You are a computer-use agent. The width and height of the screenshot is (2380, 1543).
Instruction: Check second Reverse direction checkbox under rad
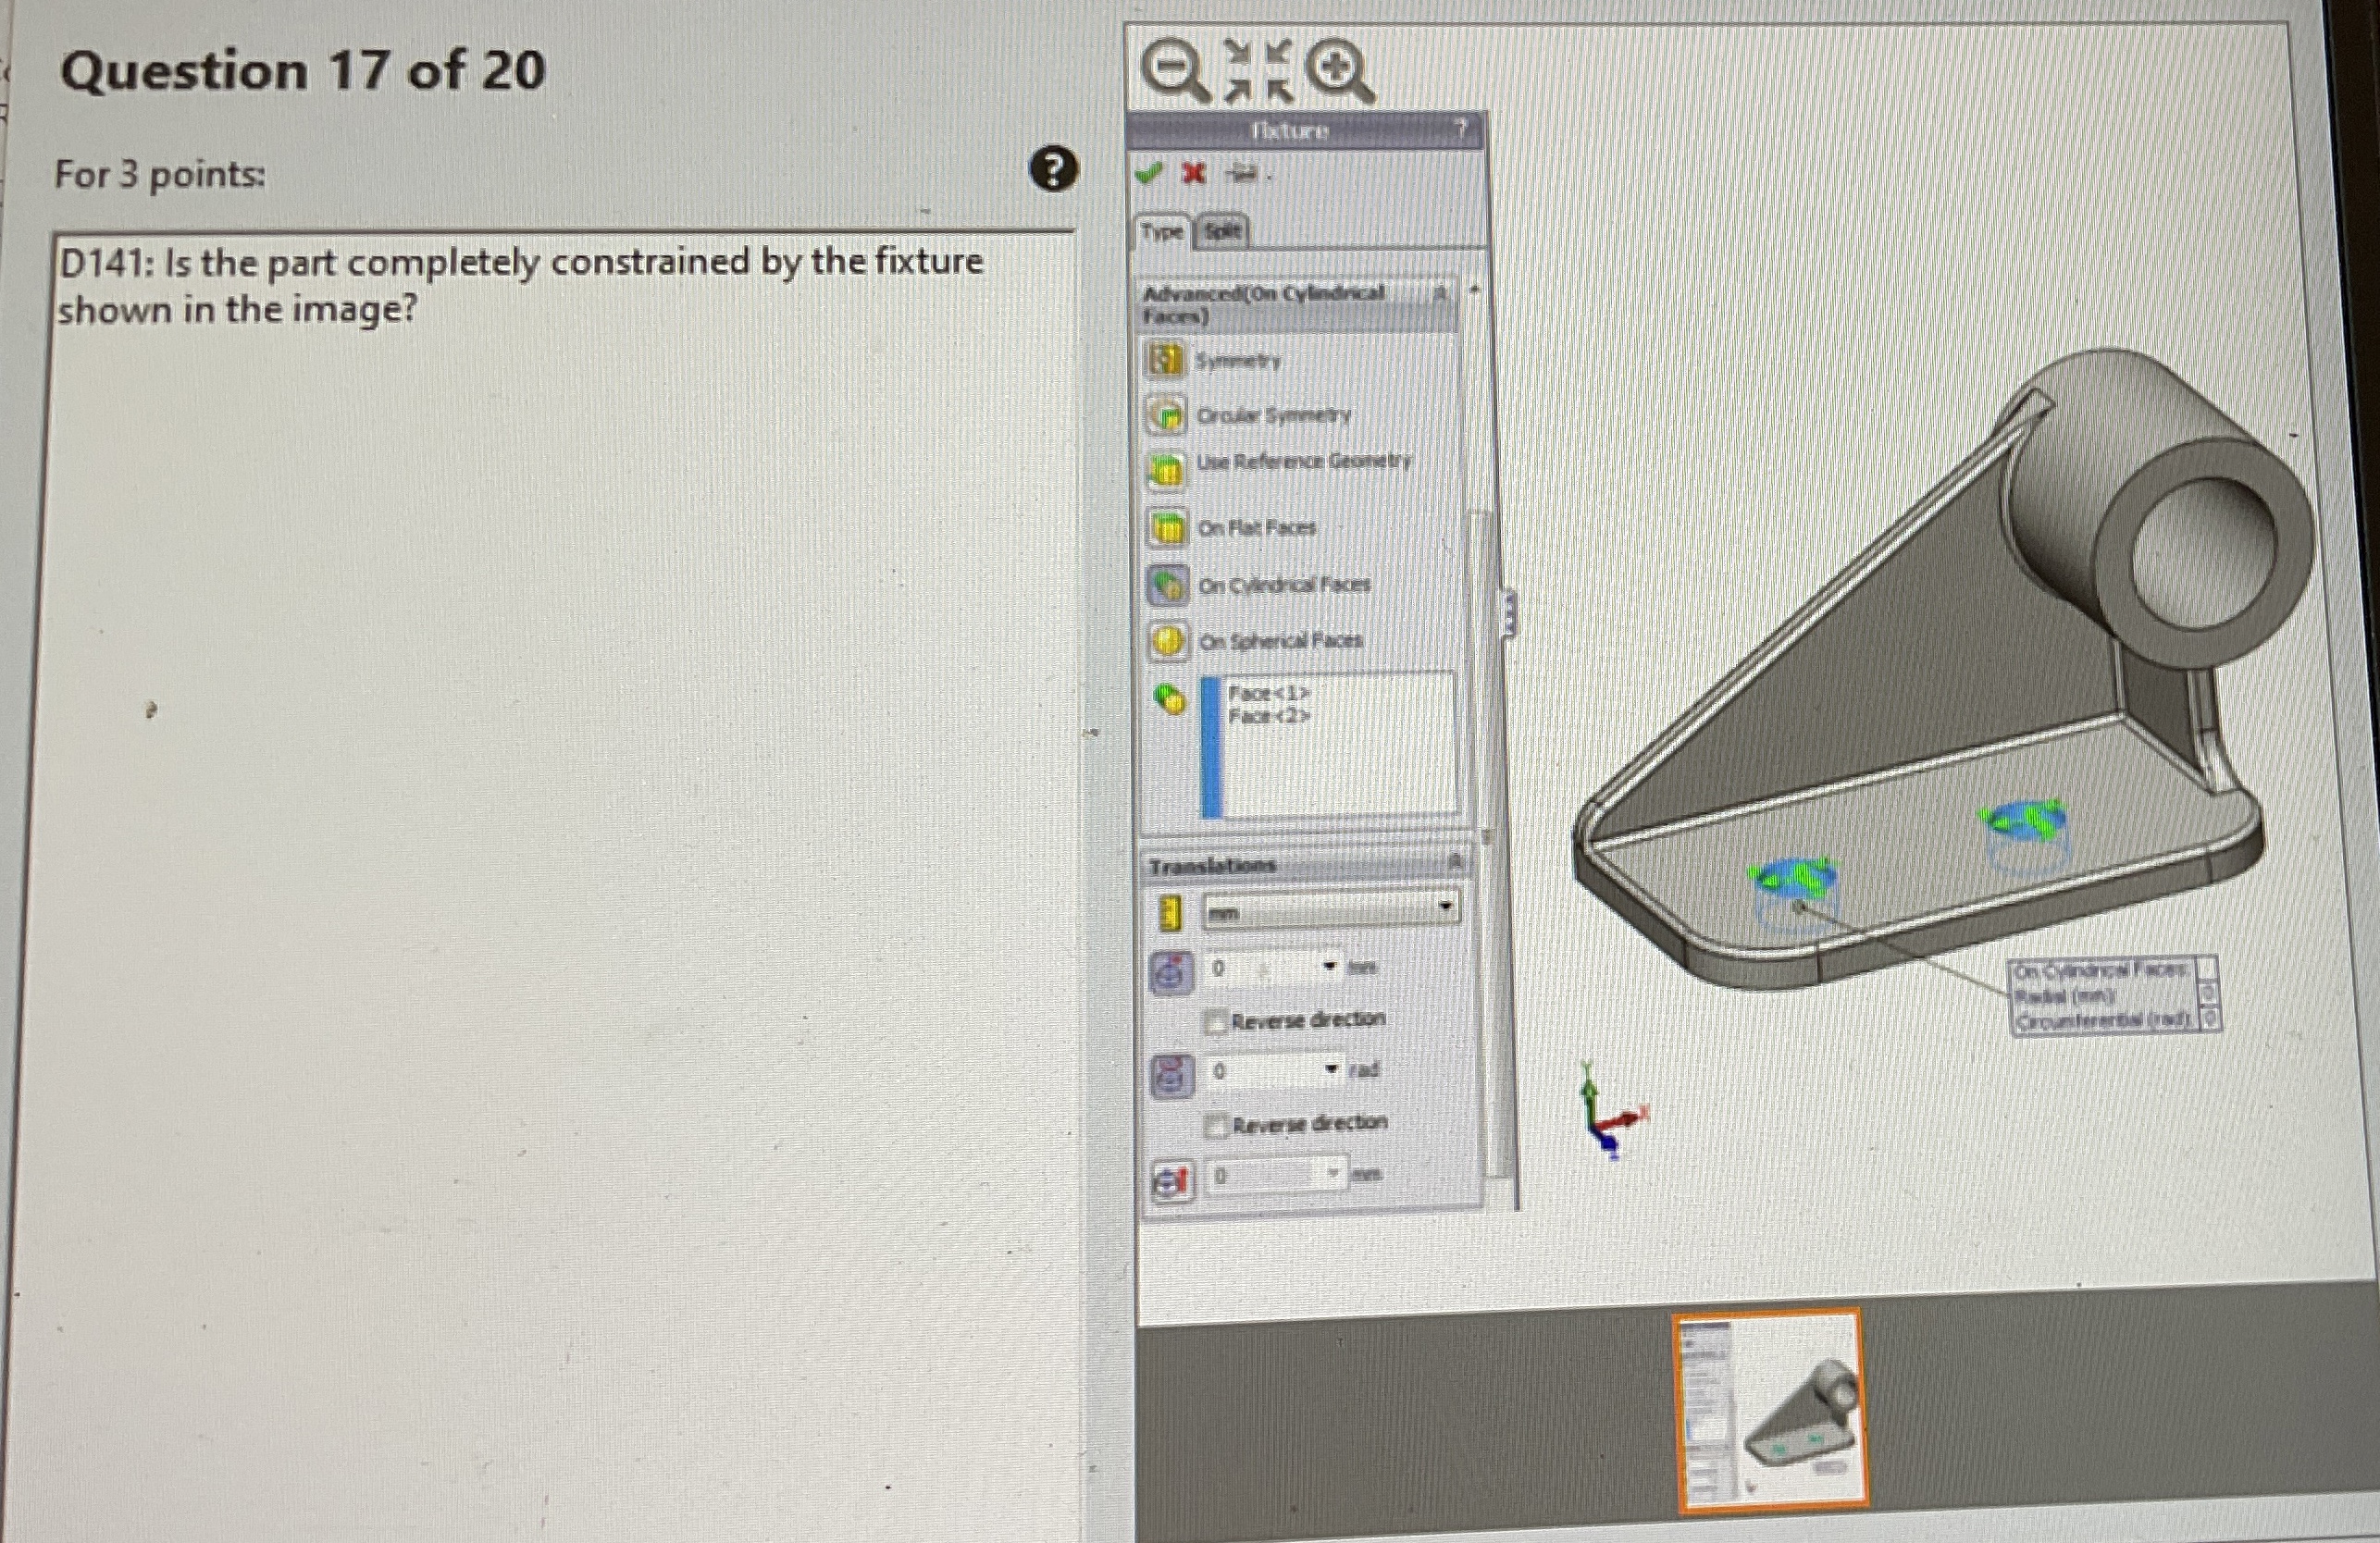click(x=1215, y=1126)
